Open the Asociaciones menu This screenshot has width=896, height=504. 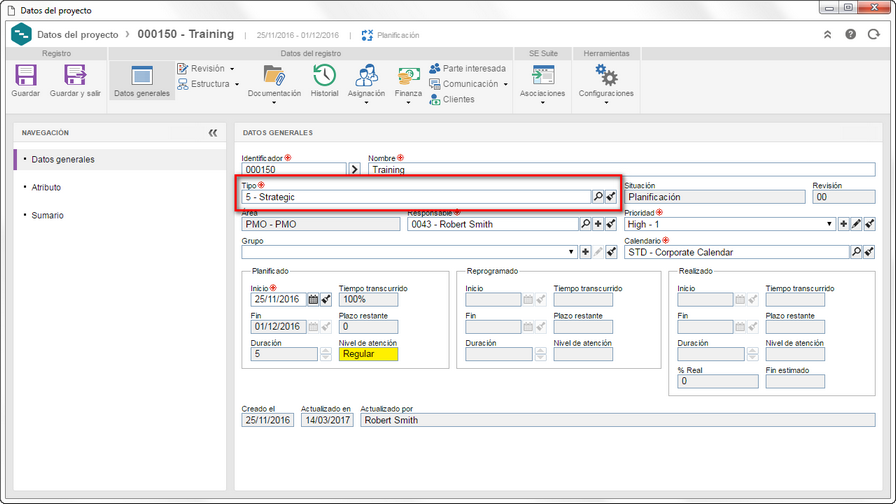pos(542,83)
